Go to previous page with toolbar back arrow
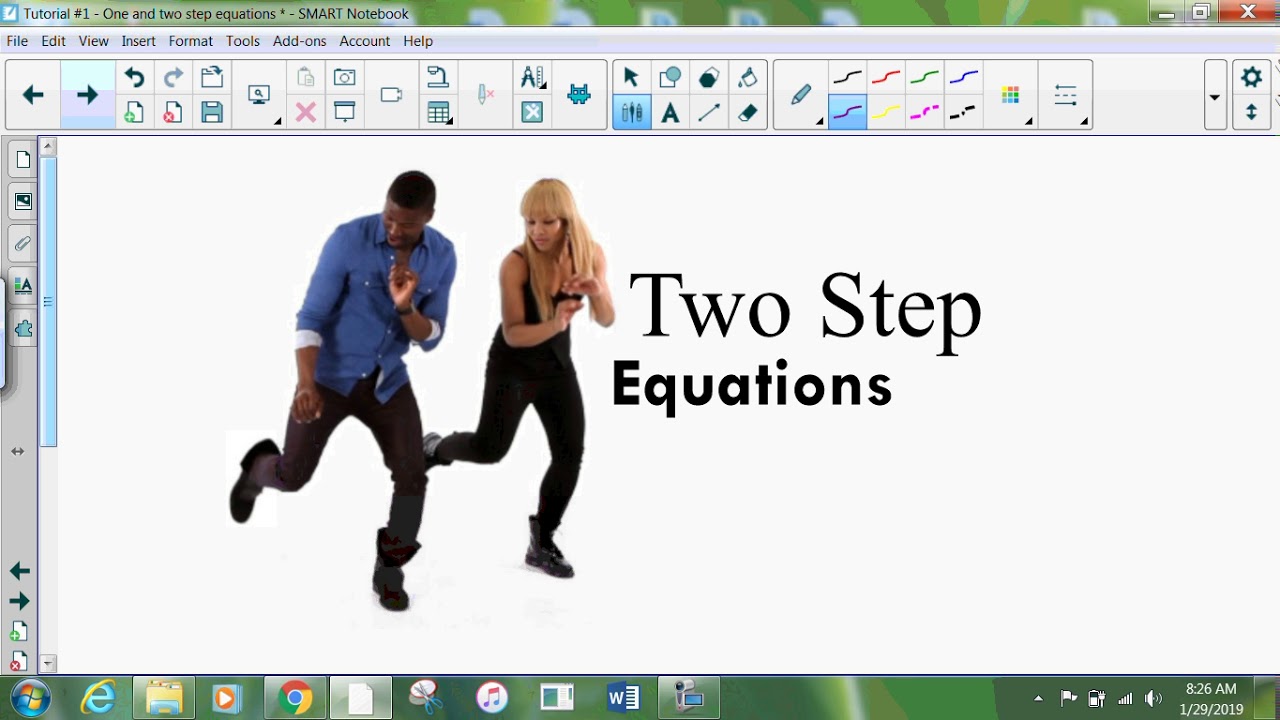 33,95
